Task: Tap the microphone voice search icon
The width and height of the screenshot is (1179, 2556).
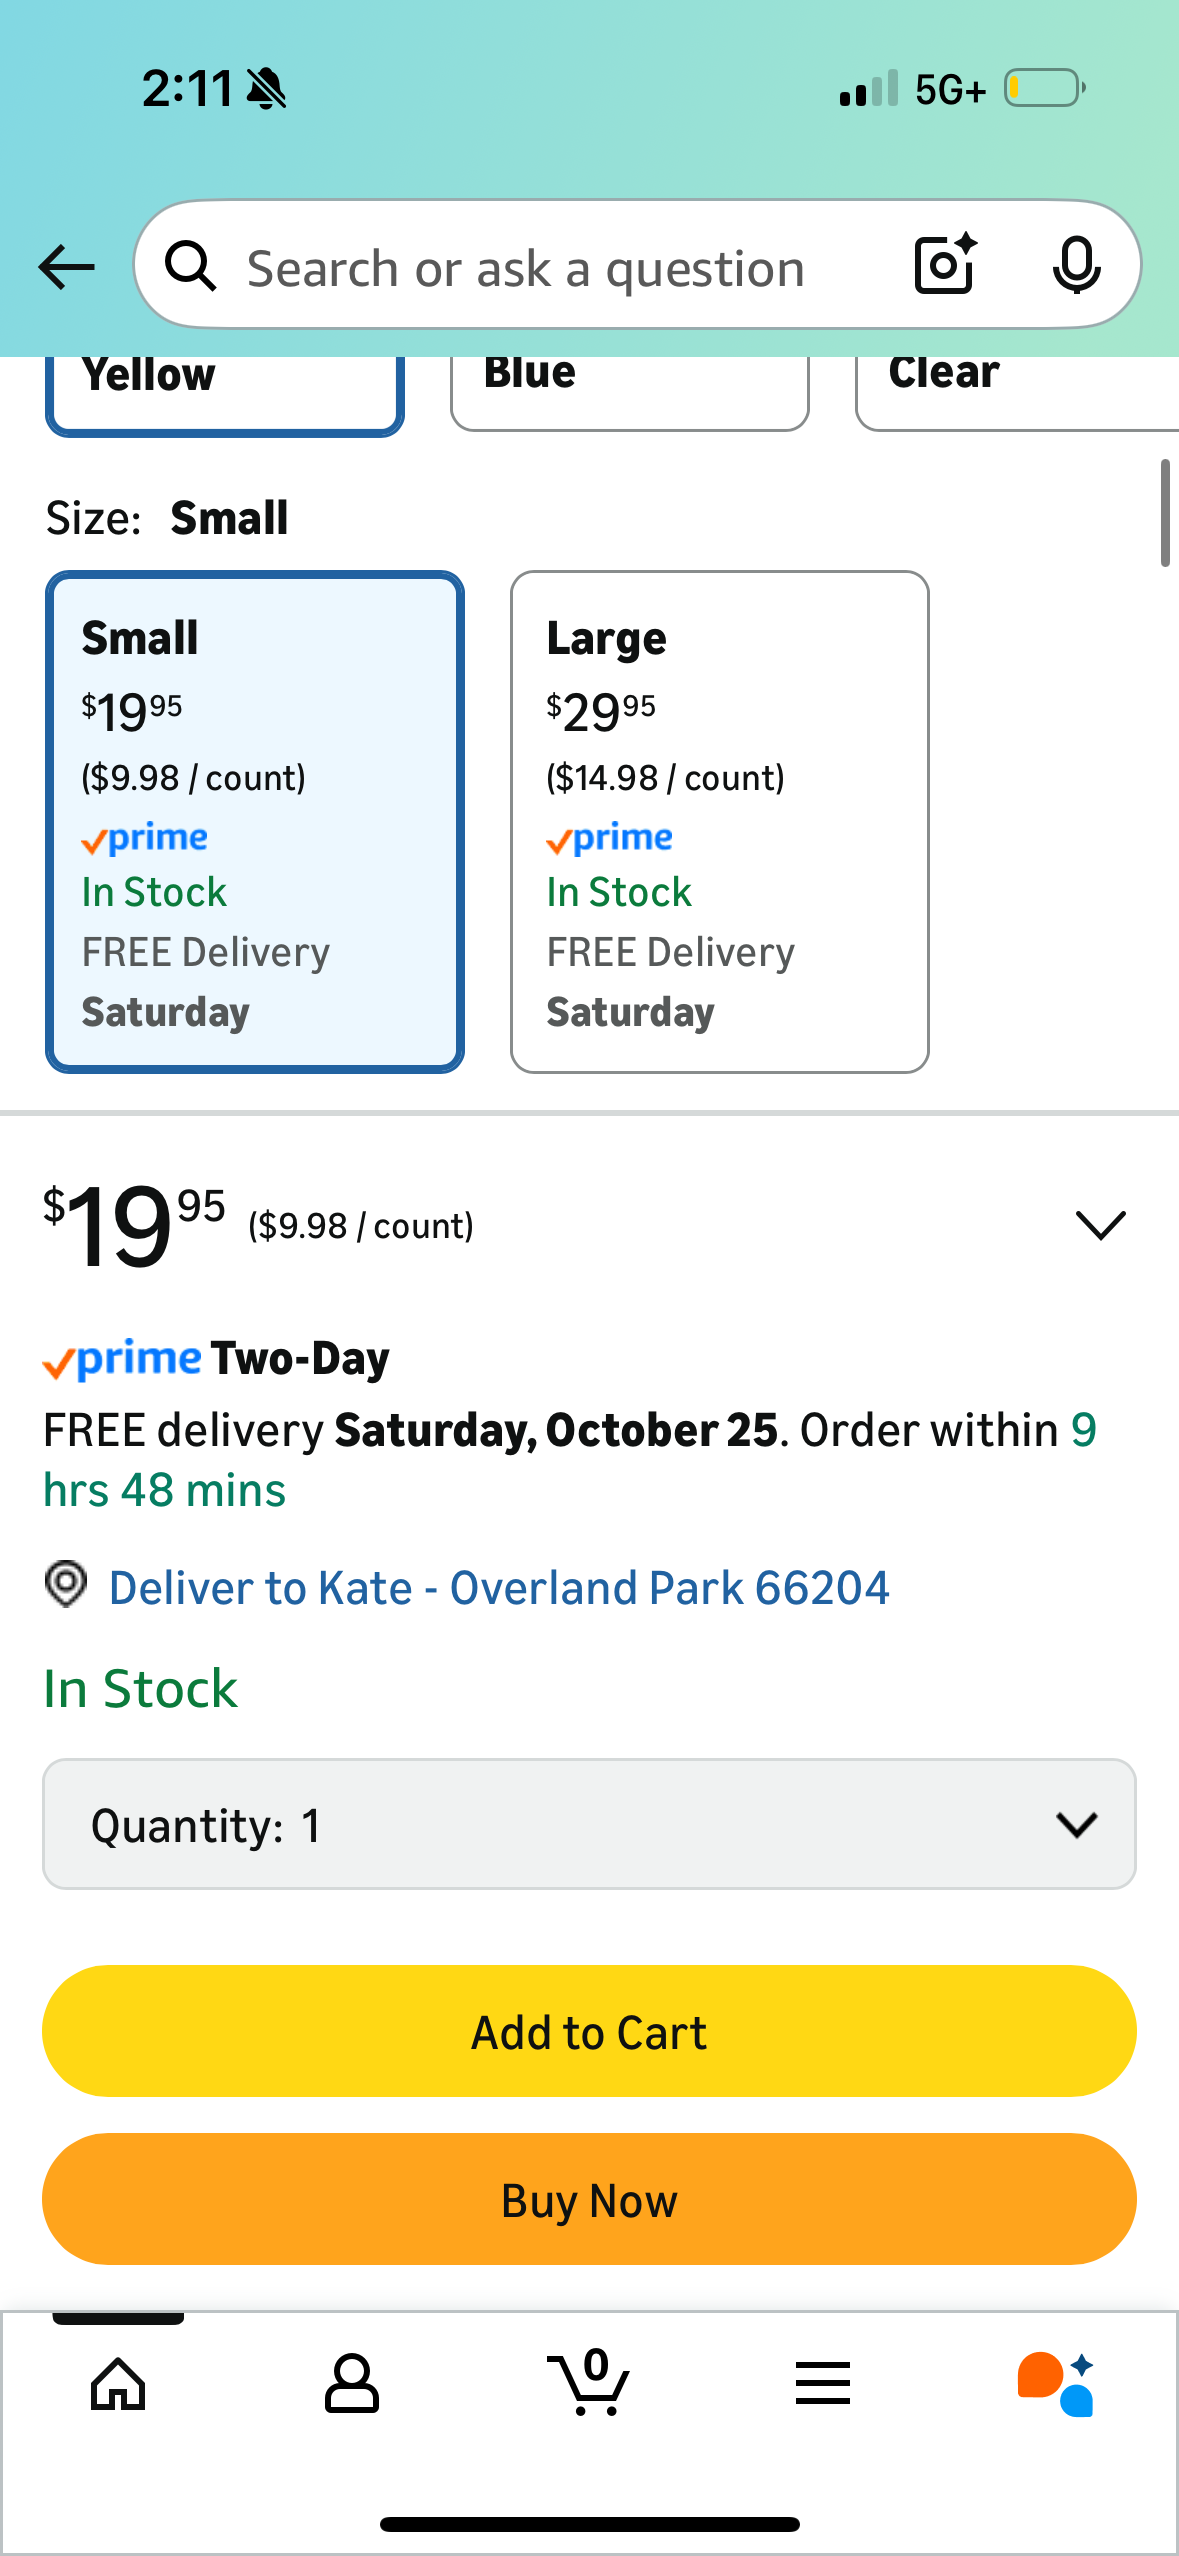Action: (x=1076, y=265)
